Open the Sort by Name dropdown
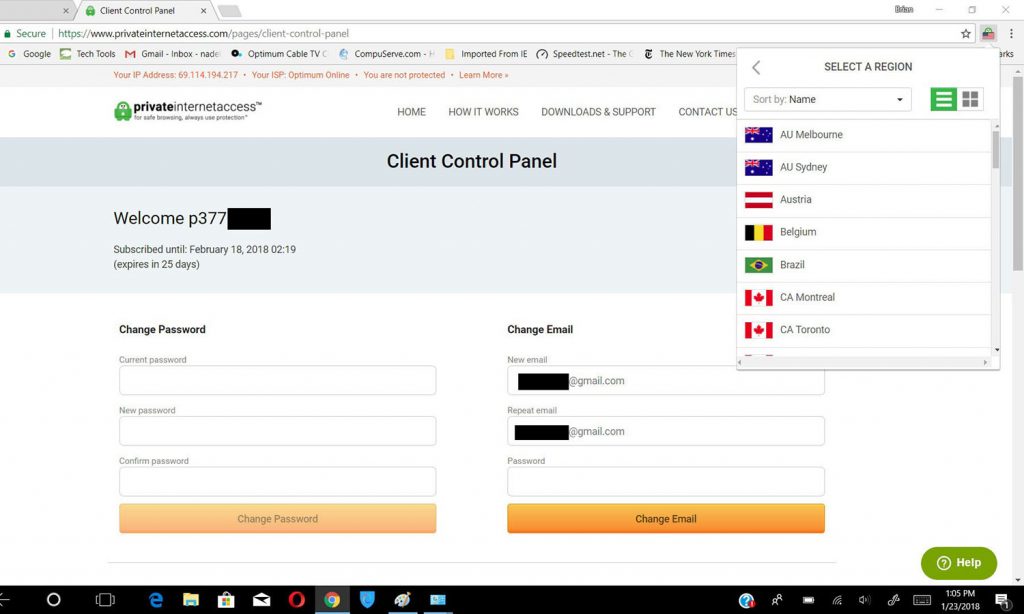Screen dimensions: 1024x614 (x=827, y=99)
